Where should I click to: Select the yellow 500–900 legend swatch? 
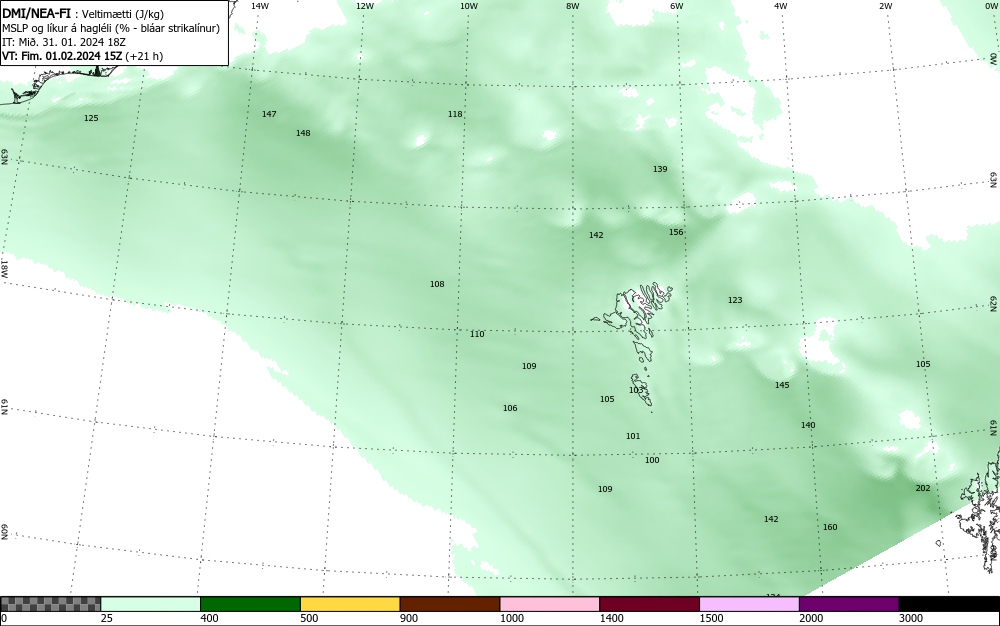[350, 604]
